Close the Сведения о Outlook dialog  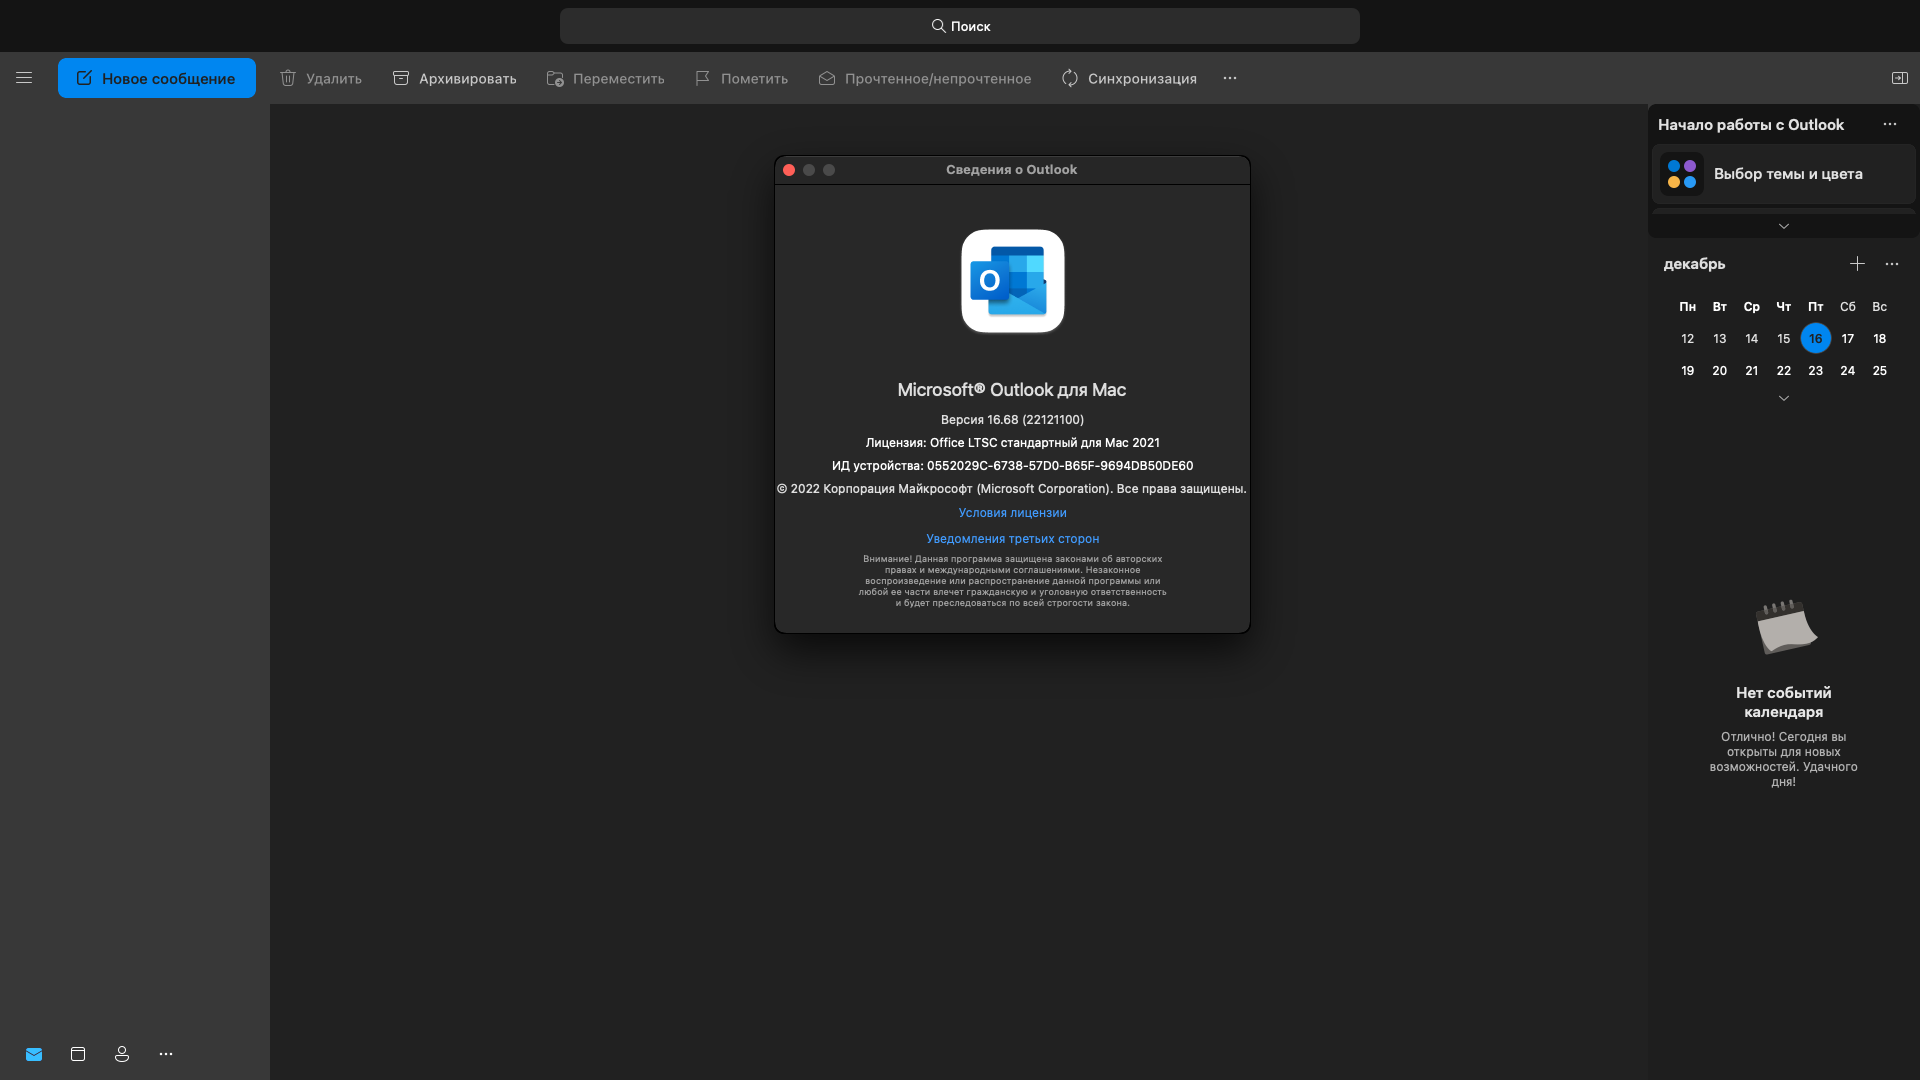(x=789, y=170)
